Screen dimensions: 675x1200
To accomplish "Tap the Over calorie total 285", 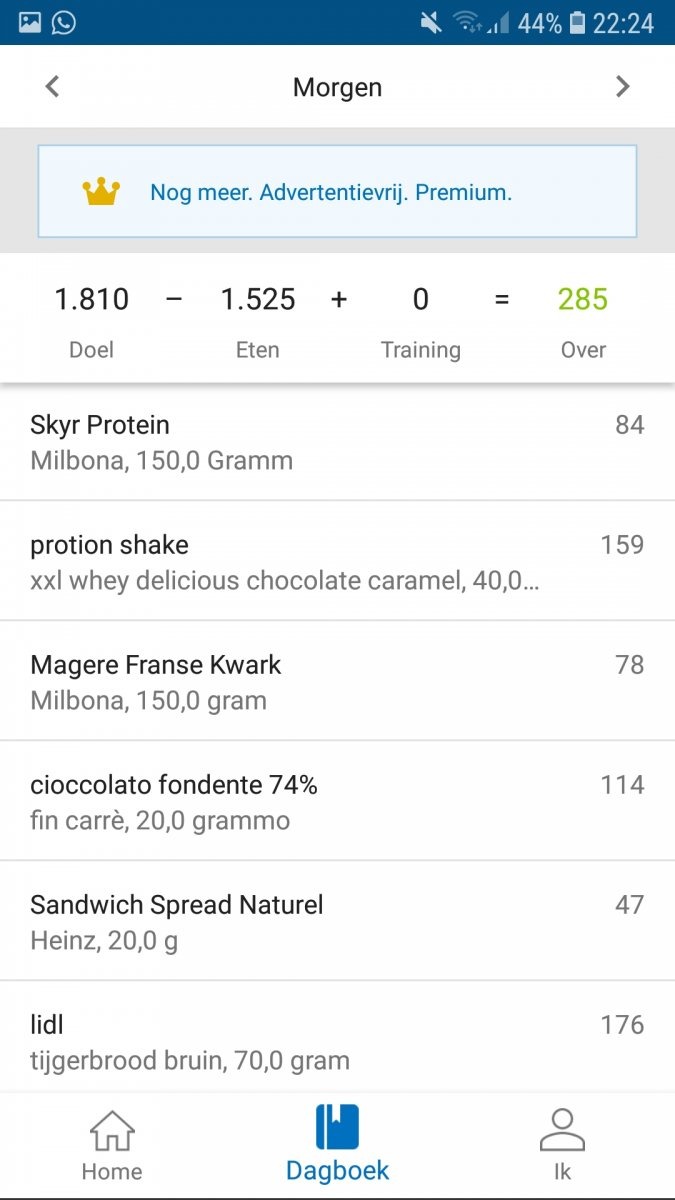I will click(582, 299).
